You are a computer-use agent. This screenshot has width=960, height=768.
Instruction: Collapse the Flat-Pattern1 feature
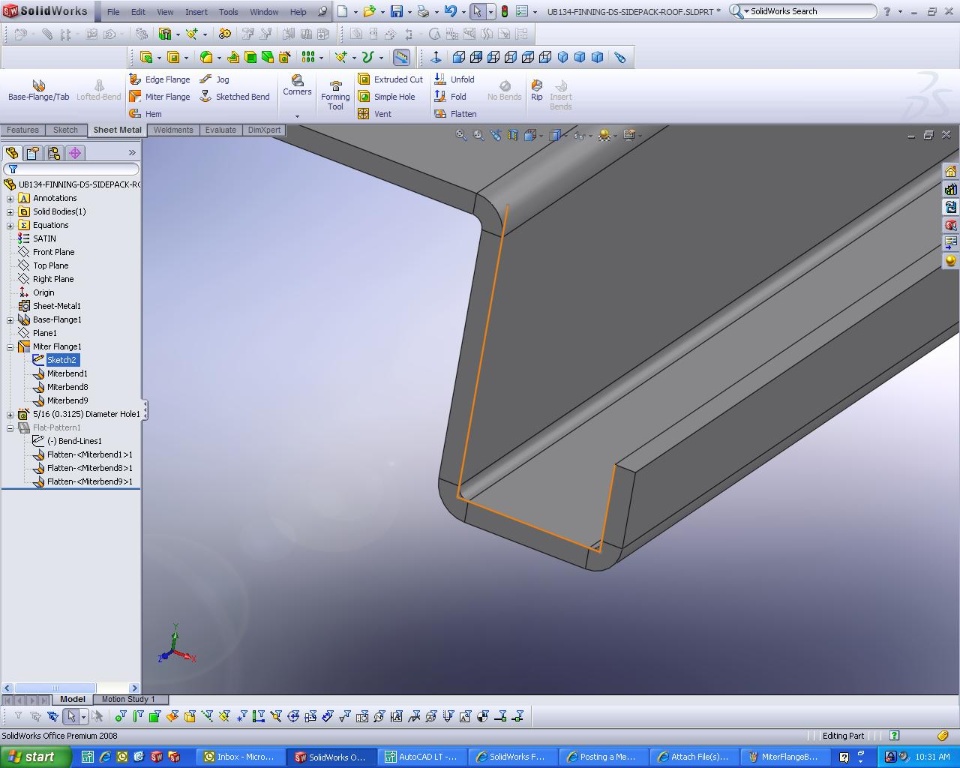point(10,428)
